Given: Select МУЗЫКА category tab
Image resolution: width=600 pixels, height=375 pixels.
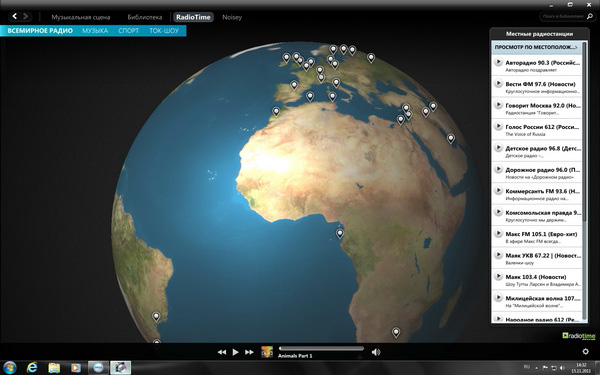Looking at the screenshot, I should click(95, 31).
